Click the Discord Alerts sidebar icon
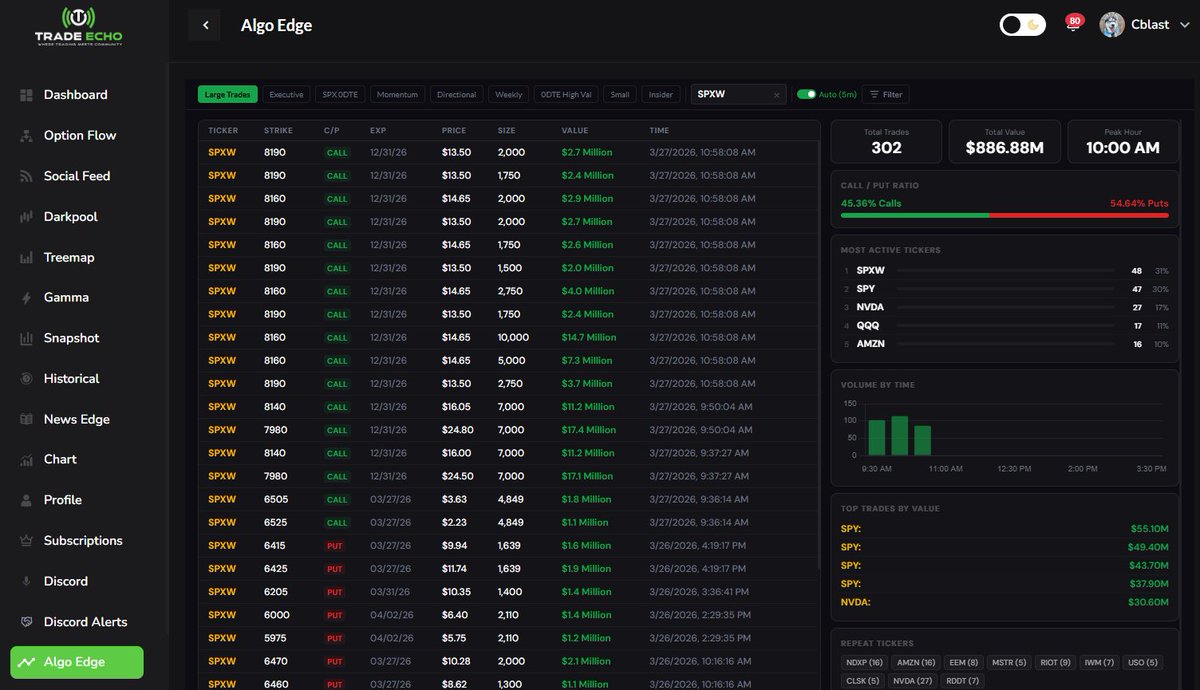This screenshot has width=1200, height=690. 26,622
